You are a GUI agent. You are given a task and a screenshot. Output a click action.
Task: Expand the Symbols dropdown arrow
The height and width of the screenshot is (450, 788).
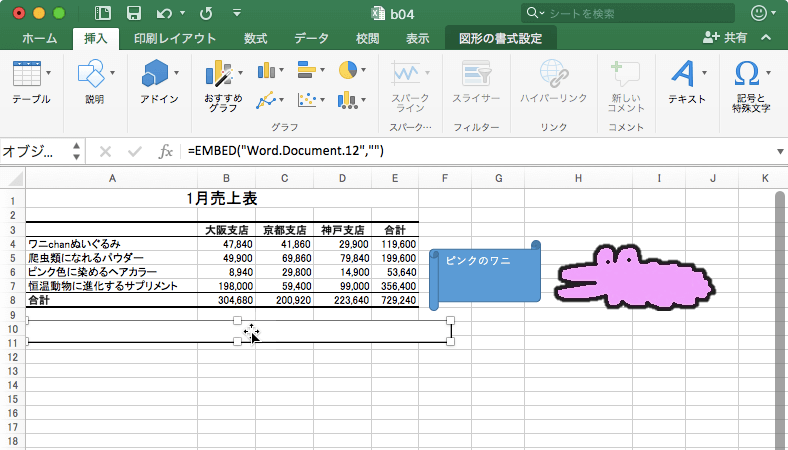768,73
